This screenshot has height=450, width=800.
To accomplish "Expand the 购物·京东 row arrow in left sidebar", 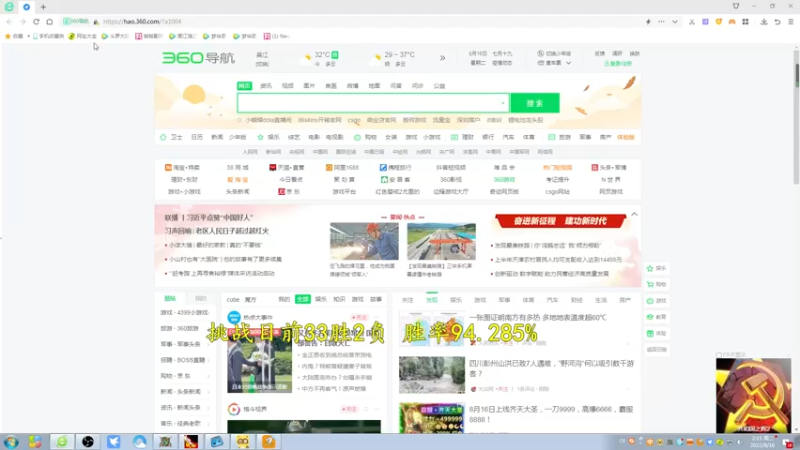I will click(208, 377).
